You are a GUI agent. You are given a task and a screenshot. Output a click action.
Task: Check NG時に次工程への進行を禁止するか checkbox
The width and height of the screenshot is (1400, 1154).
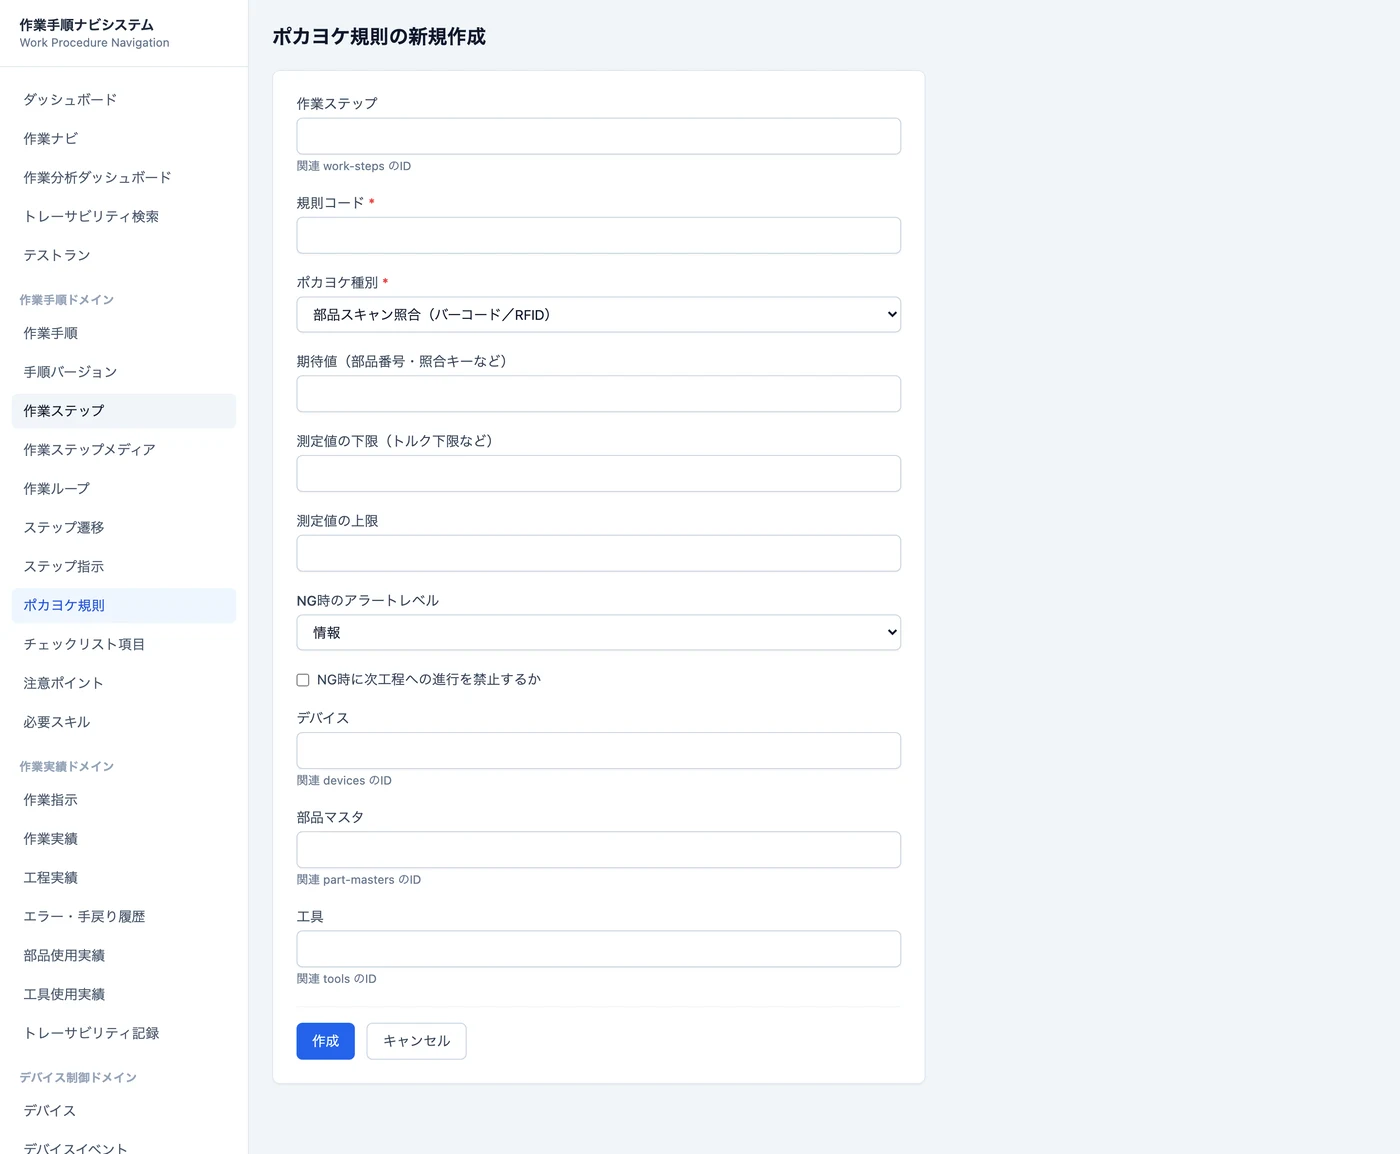point(303,680)
